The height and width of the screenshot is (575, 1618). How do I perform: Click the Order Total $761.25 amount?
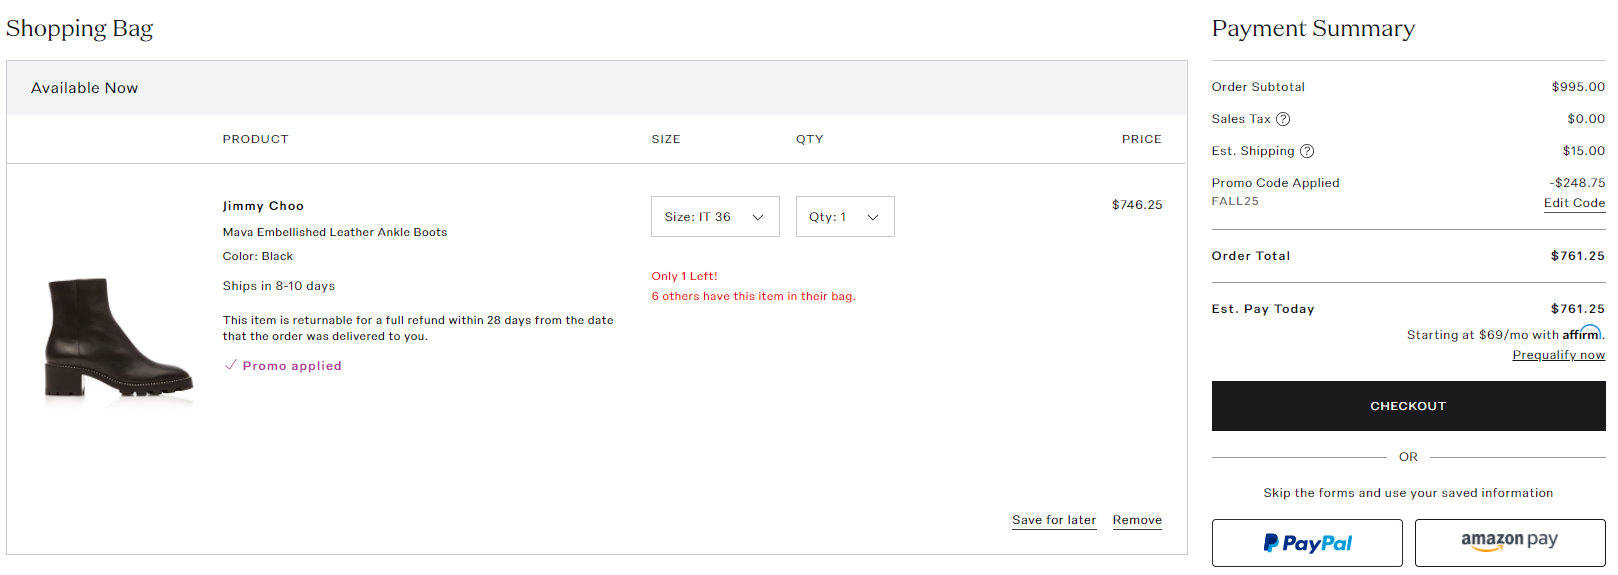click(1578, 256)
